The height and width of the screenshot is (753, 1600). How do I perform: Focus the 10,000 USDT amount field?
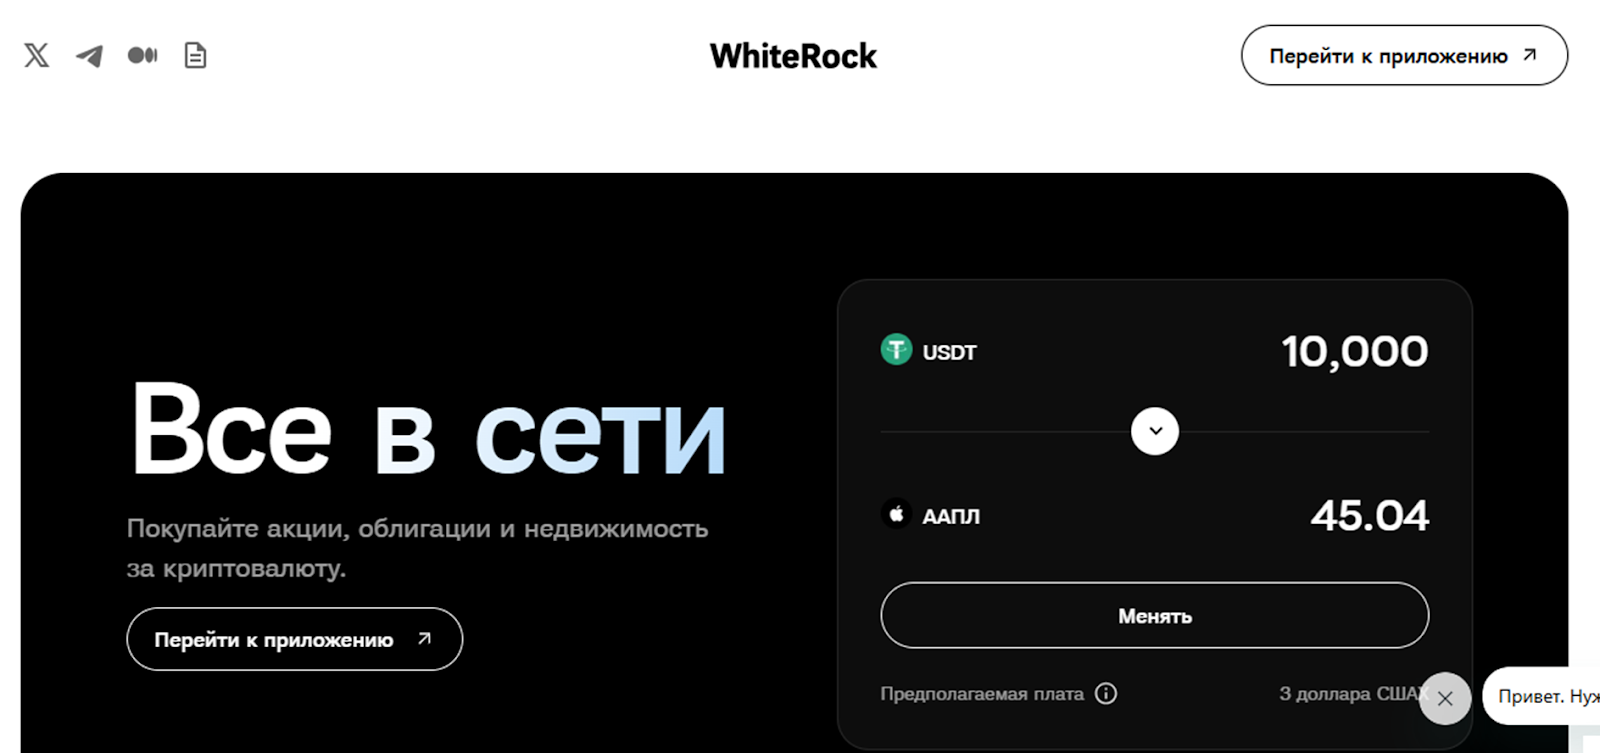1355,352
